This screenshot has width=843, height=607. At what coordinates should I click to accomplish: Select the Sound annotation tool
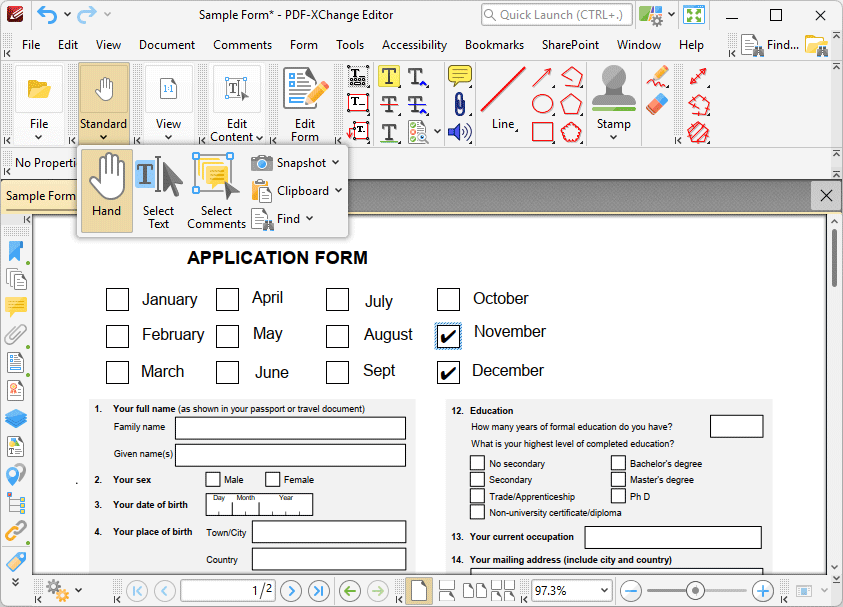(460, 132)
